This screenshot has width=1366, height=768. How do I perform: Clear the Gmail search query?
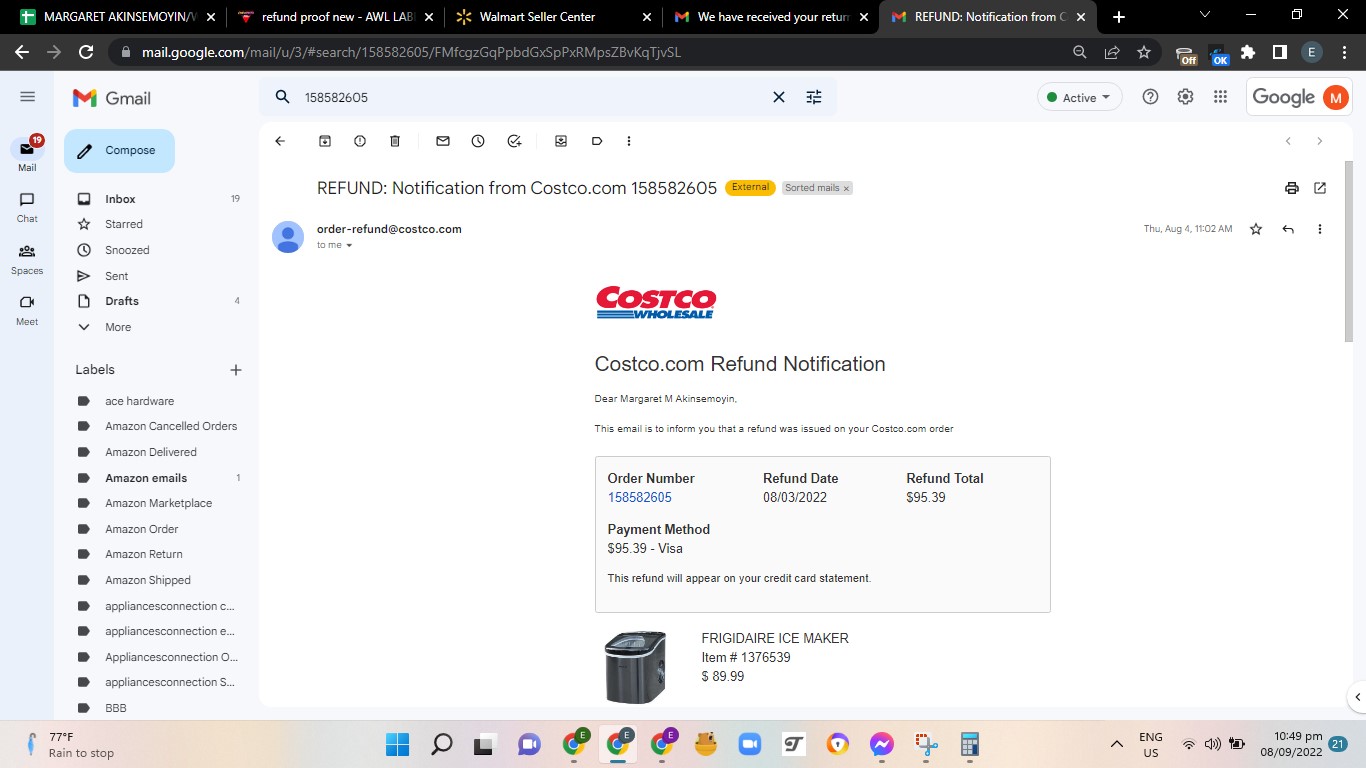coord(779,97)
